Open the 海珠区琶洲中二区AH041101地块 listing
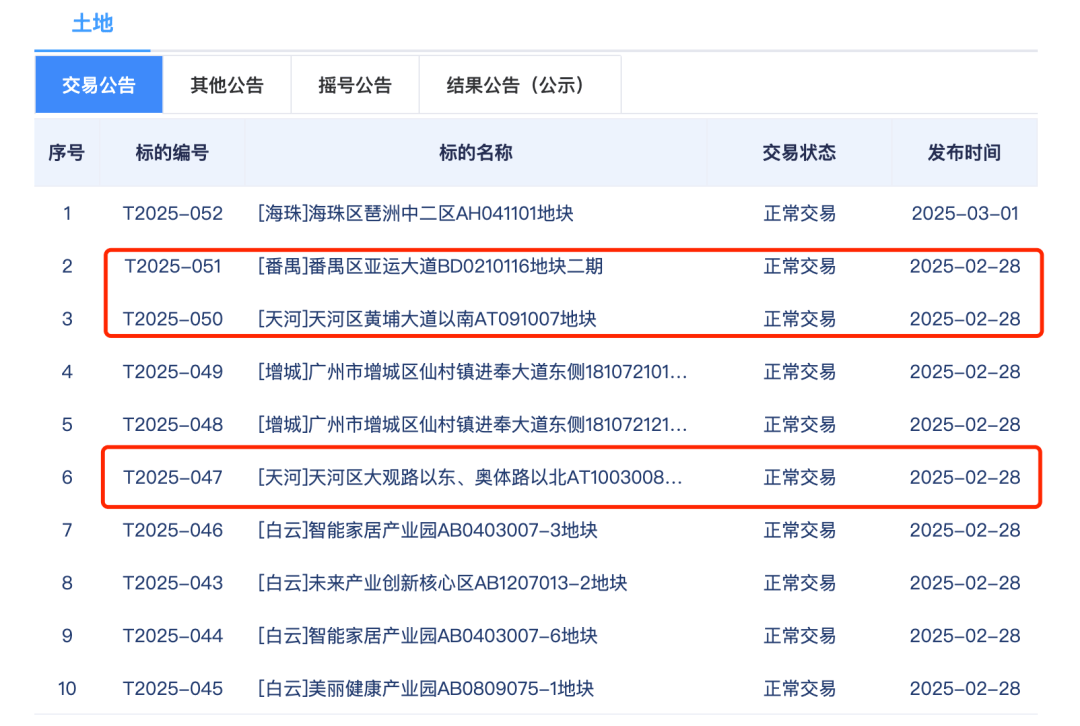 coord(415,213)
